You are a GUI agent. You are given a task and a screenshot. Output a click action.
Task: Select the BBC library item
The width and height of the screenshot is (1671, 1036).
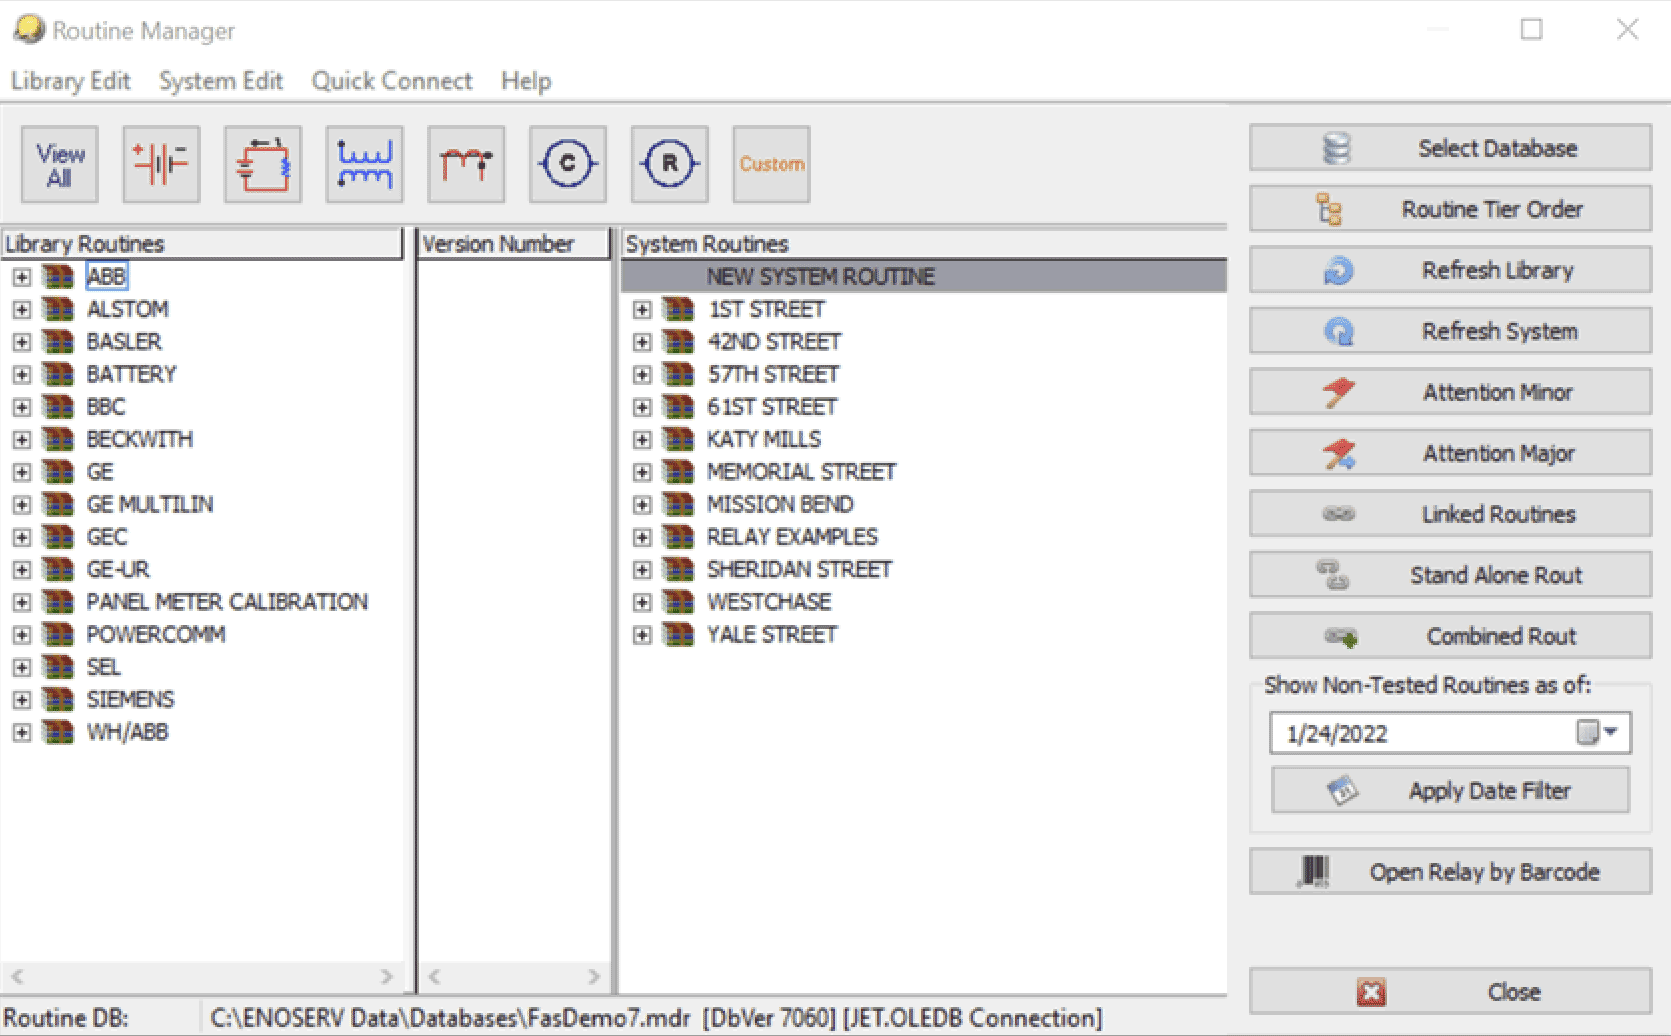pyautogui.click(x=106, y=407)
